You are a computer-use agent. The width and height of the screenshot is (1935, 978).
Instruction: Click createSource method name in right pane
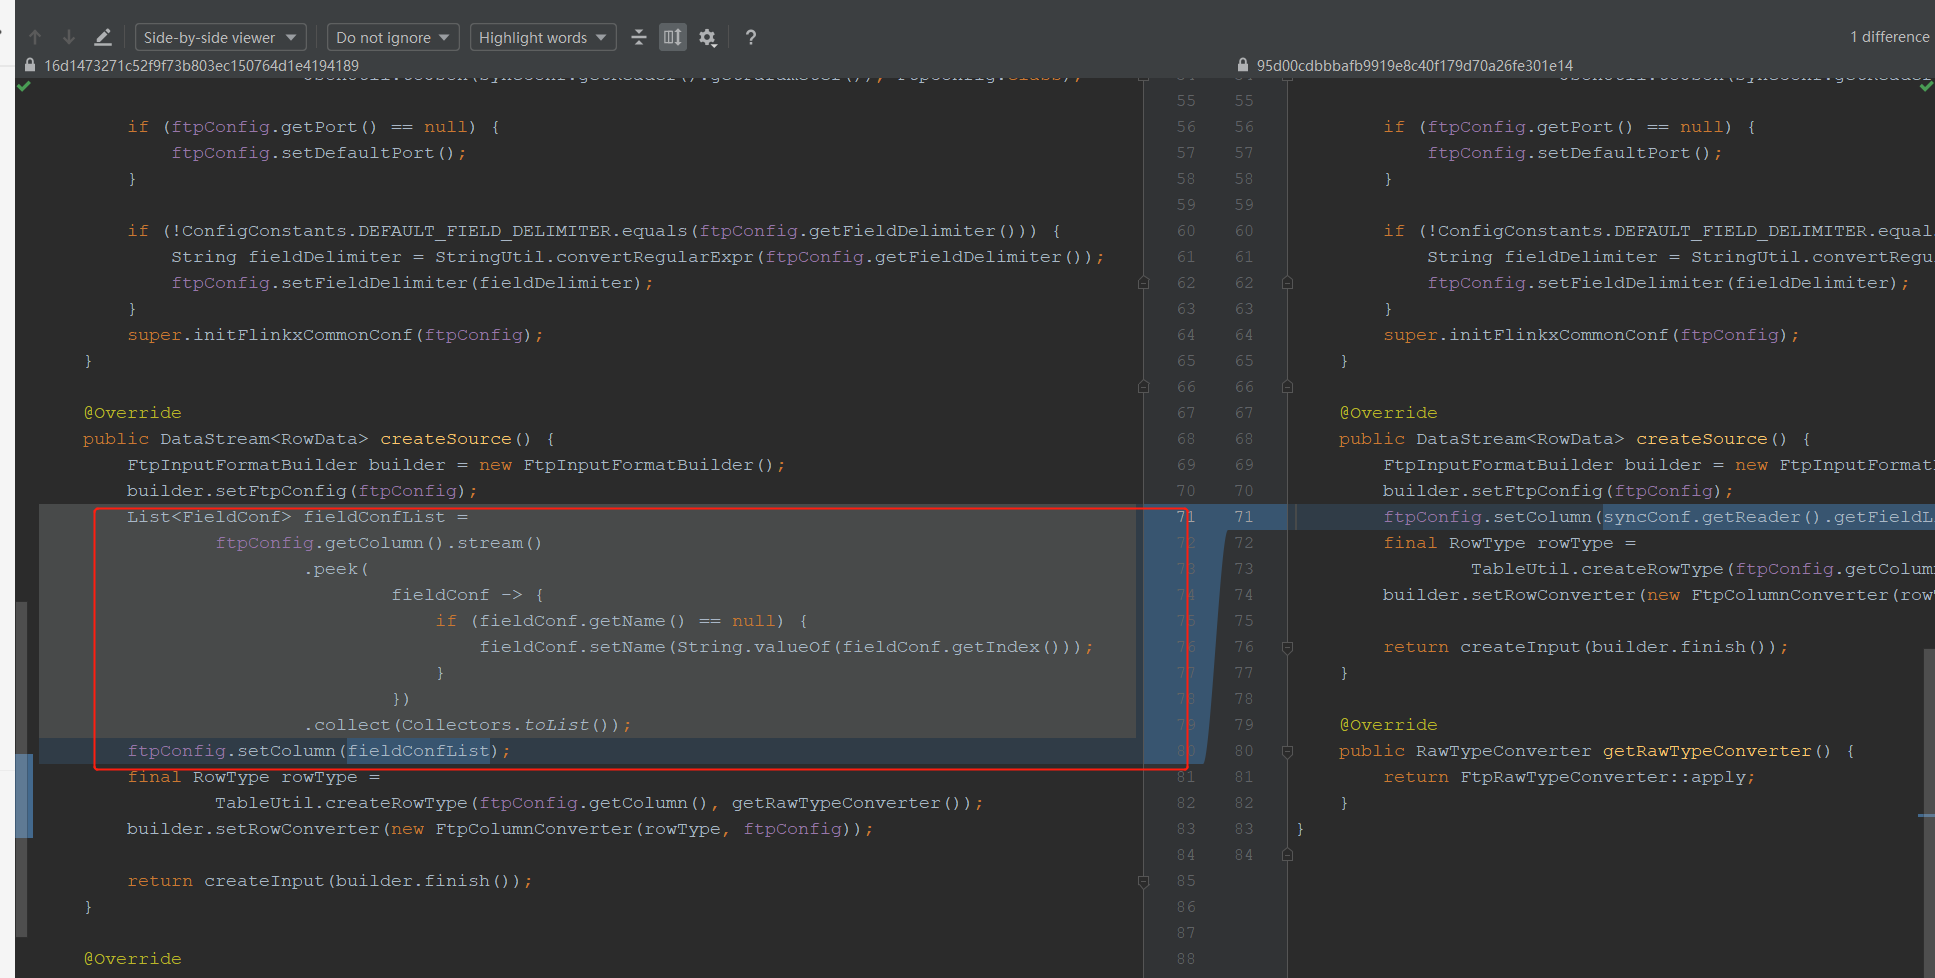click(1701, 439)
